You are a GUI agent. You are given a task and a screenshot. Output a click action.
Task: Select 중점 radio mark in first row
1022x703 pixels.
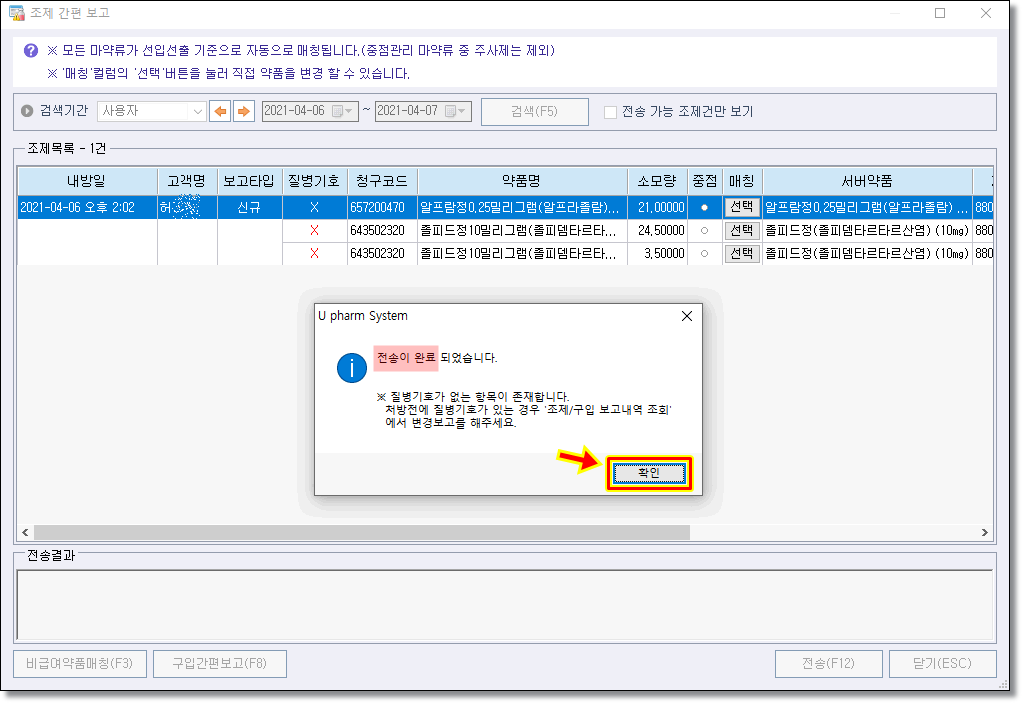[x=704, y=207]
